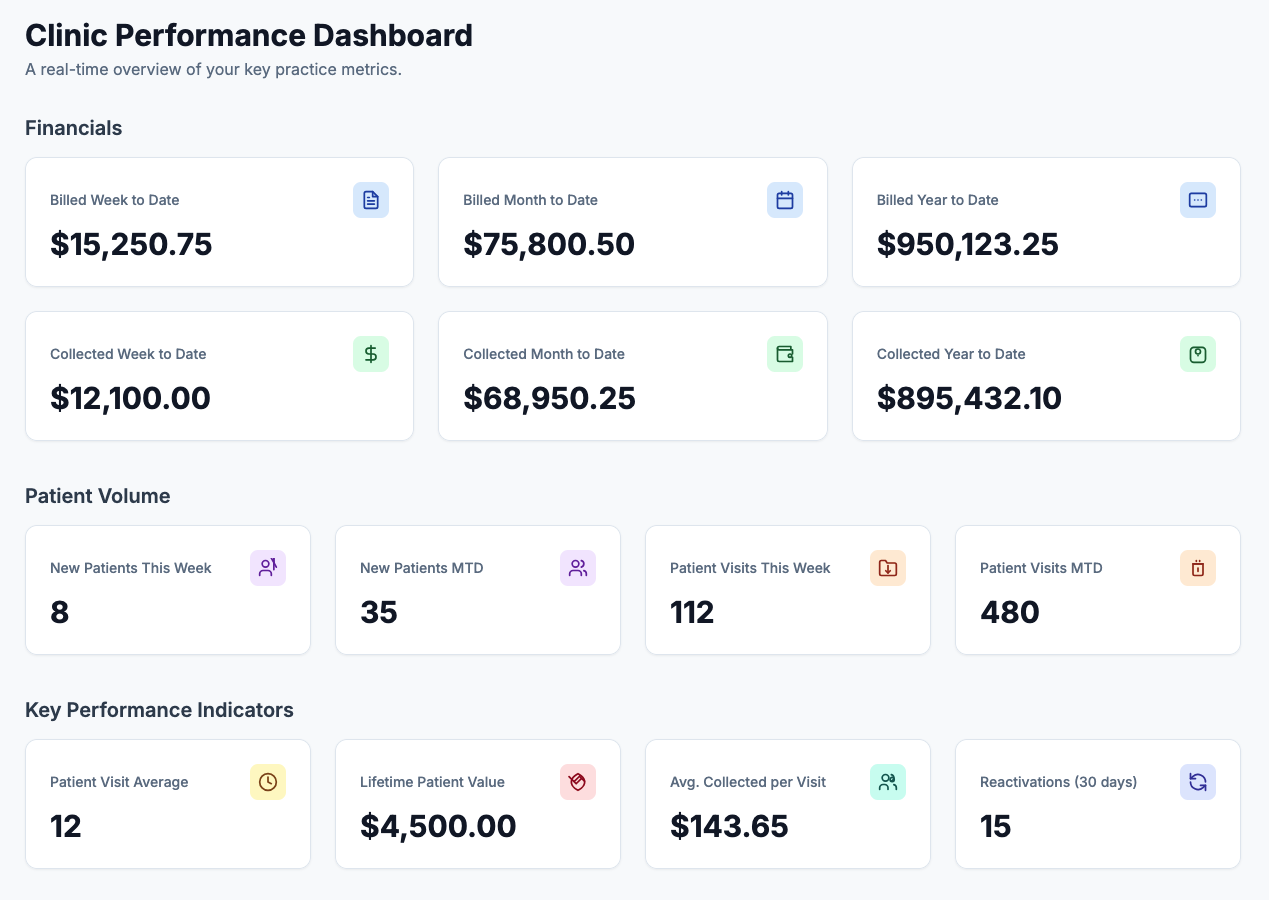
Task: Click the orange icon on Patient Visits MTD
Action: pyautogui.click(x=1198, y=568)
